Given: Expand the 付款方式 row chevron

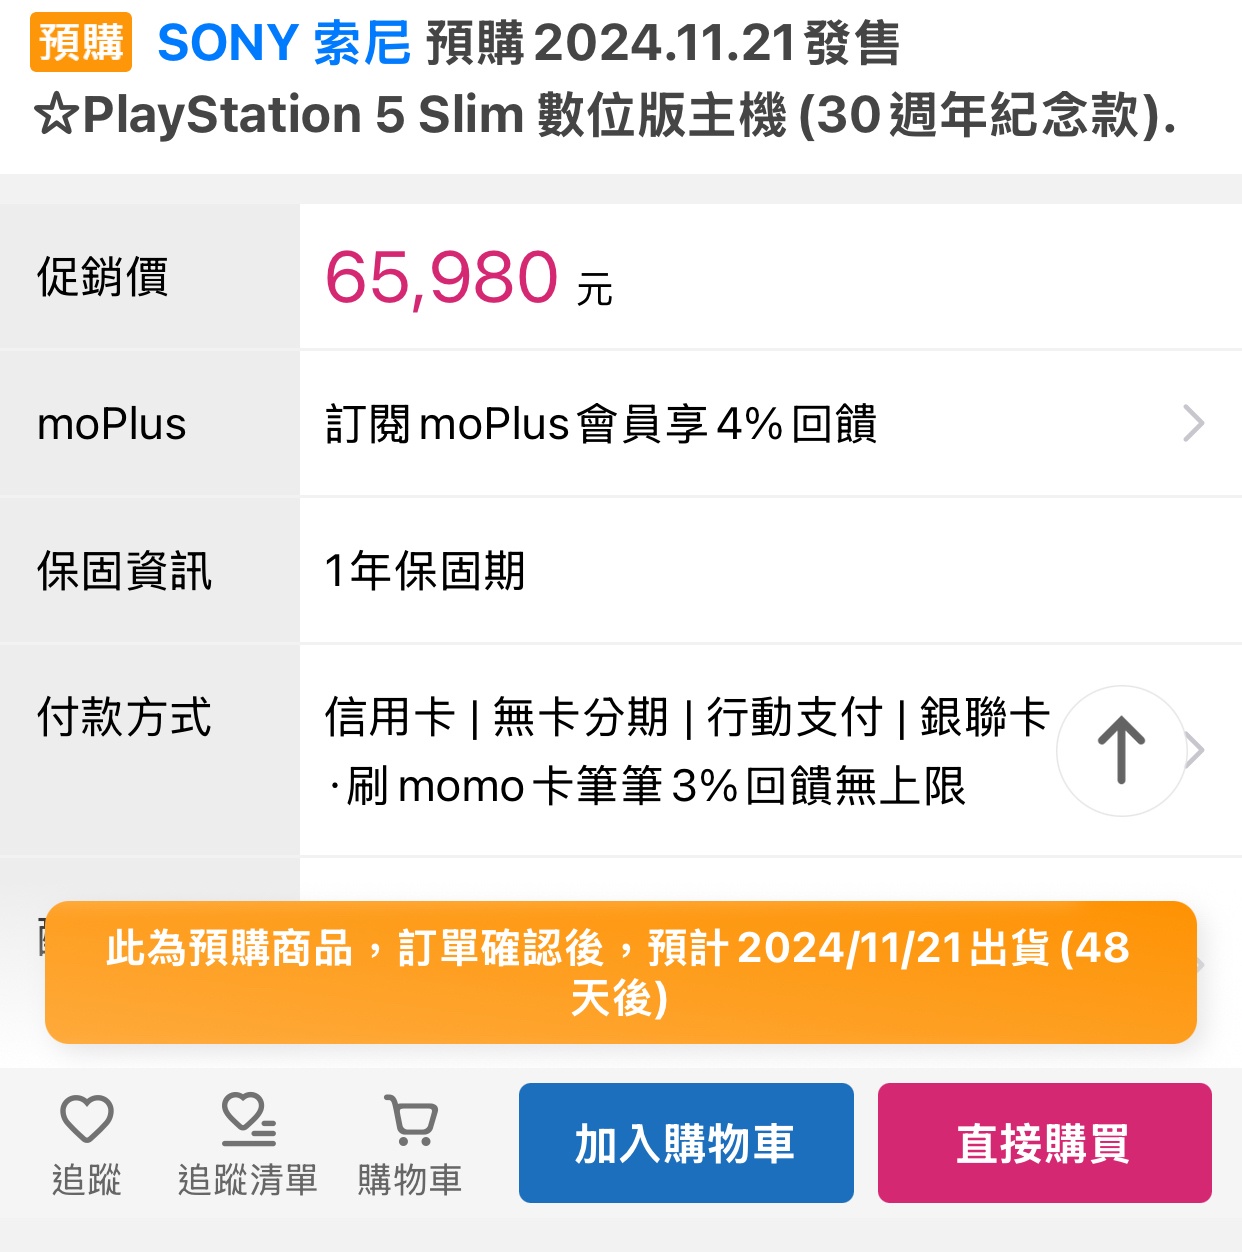Looking at the screenshot, I should click(x=1196, y=750).
